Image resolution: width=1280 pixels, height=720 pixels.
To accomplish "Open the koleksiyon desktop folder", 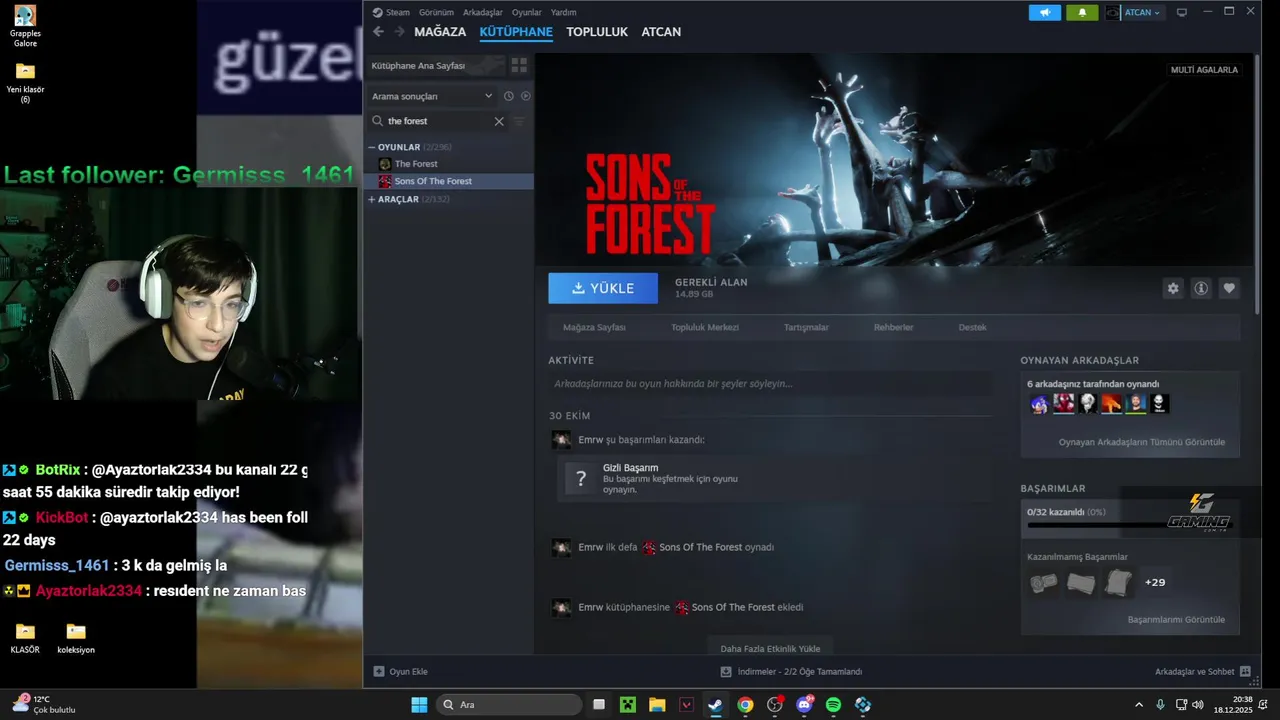I will pyautogui.click(x=76, y=638).
